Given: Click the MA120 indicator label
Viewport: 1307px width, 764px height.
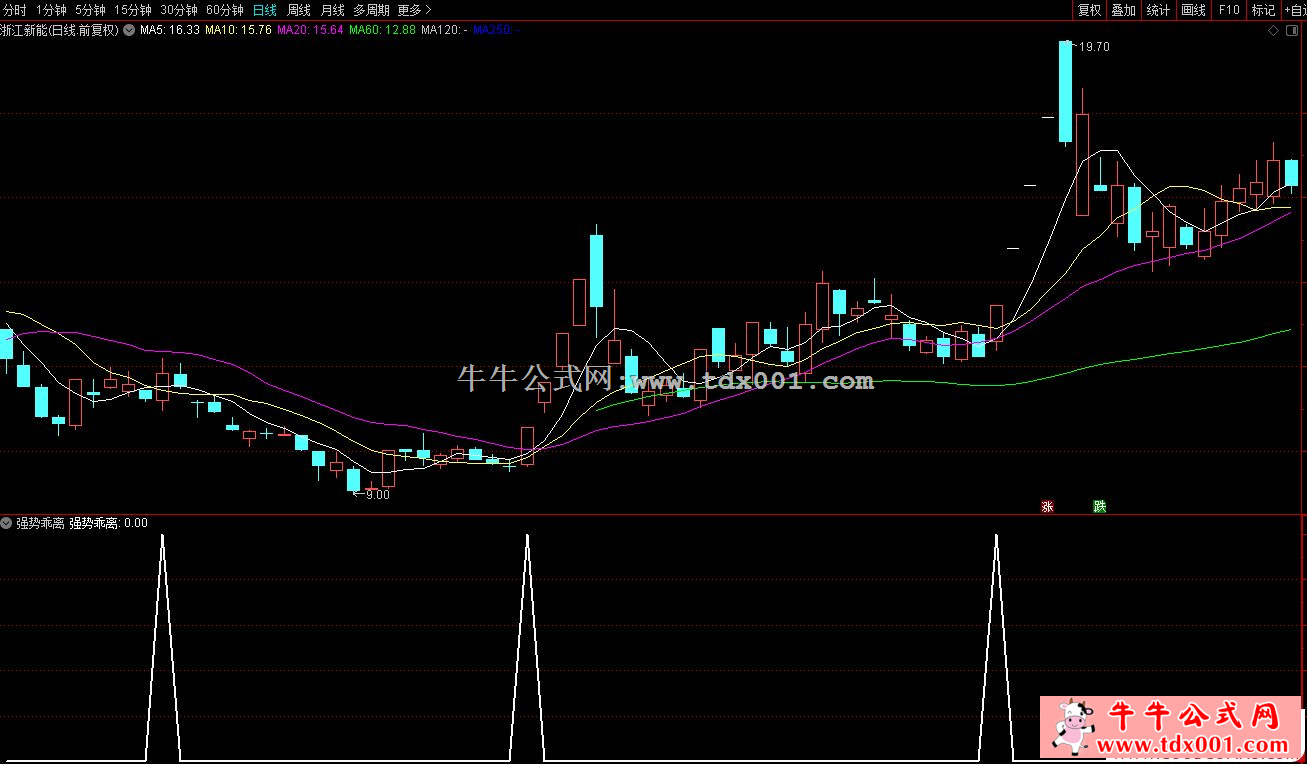Looking at the screenshot, I should (444, 30).
